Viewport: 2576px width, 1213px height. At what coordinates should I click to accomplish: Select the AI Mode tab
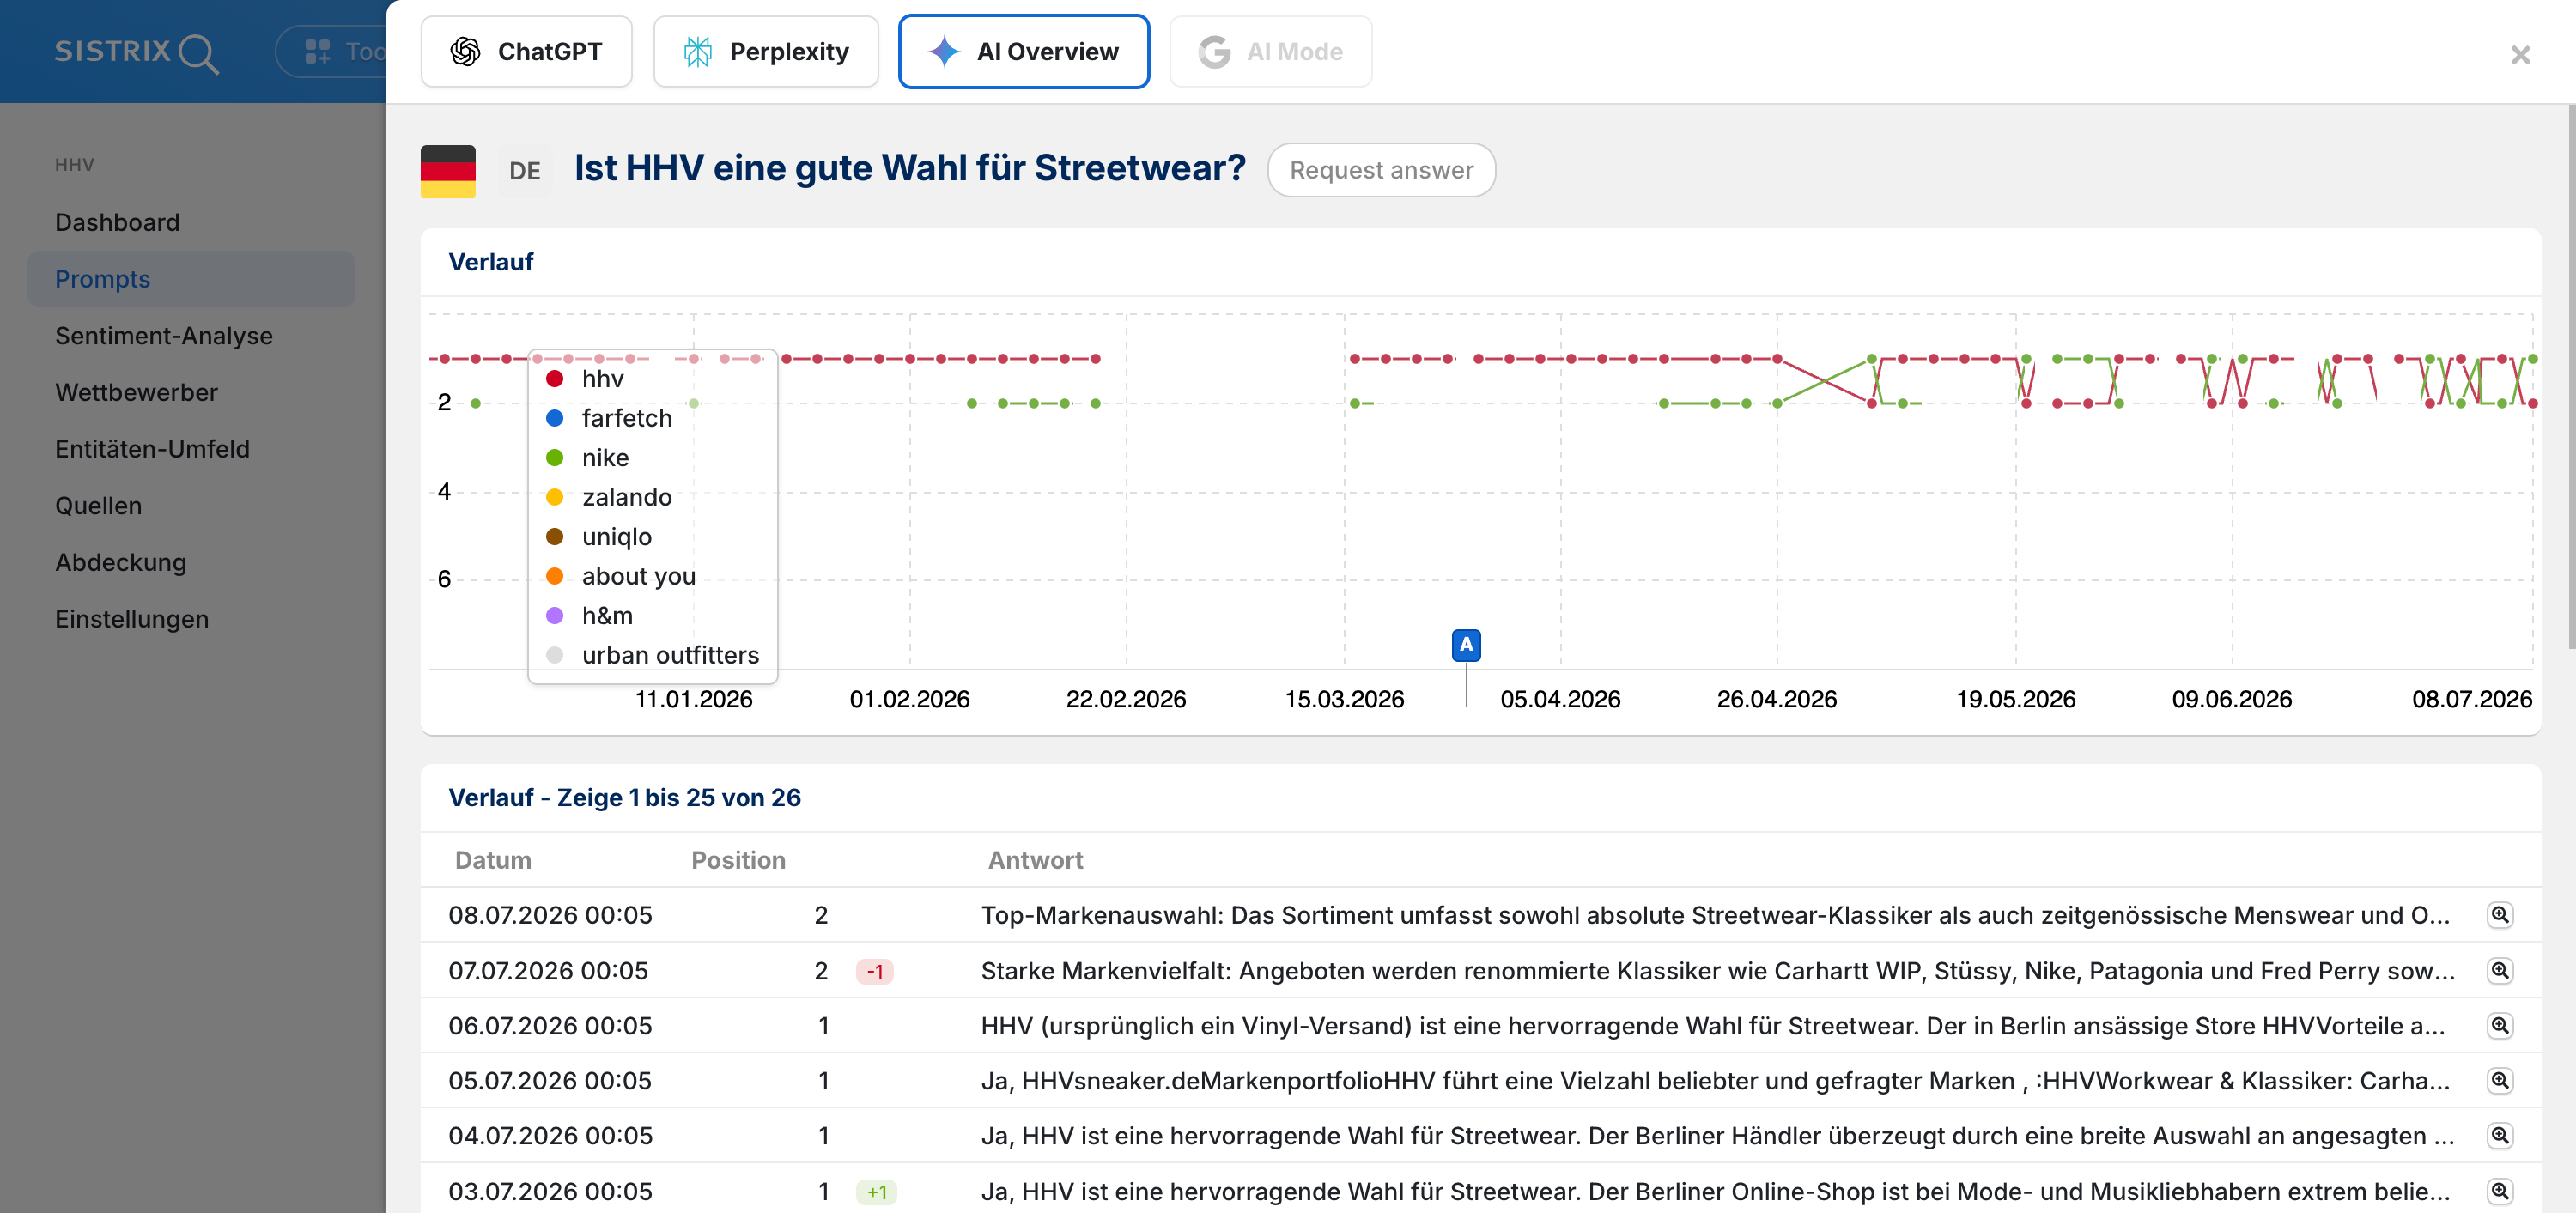click(1270, 51)
